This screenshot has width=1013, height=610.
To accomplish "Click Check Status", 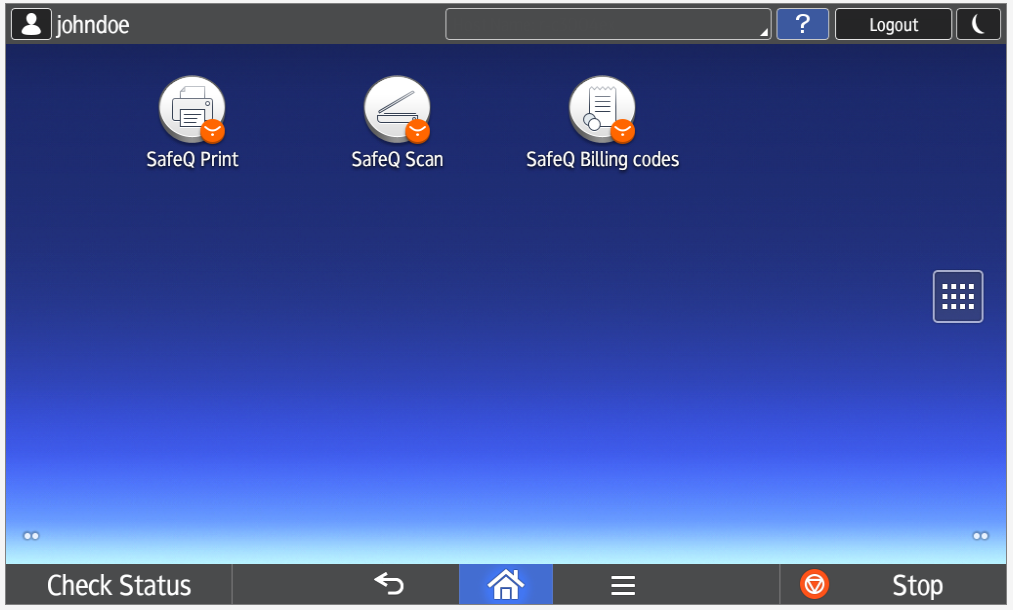I will pos(117,584).
